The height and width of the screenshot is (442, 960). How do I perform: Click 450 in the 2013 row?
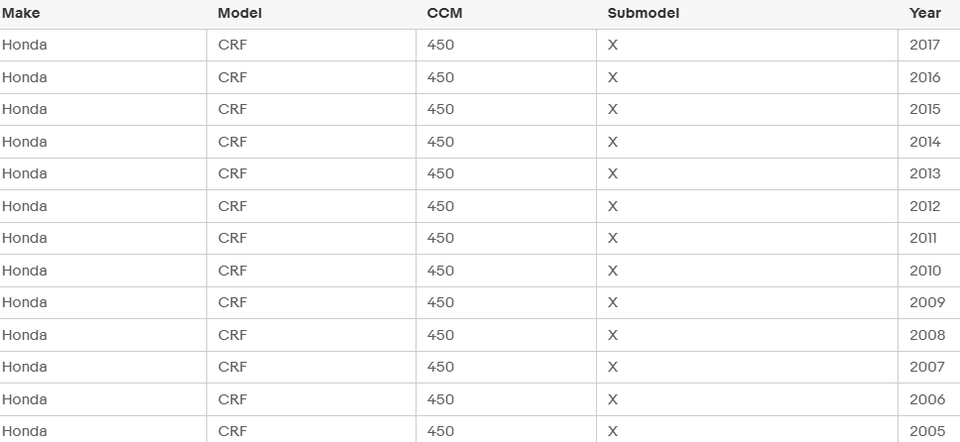(440, 174)
